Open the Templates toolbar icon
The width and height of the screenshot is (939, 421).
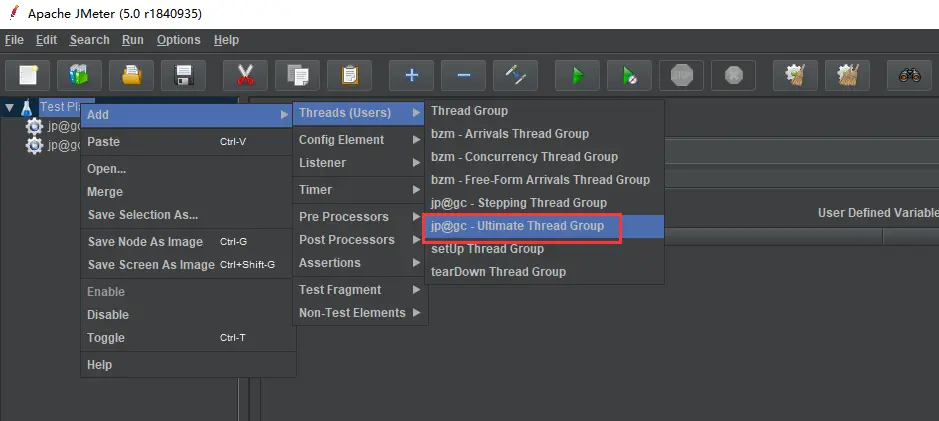click(79, 75)
